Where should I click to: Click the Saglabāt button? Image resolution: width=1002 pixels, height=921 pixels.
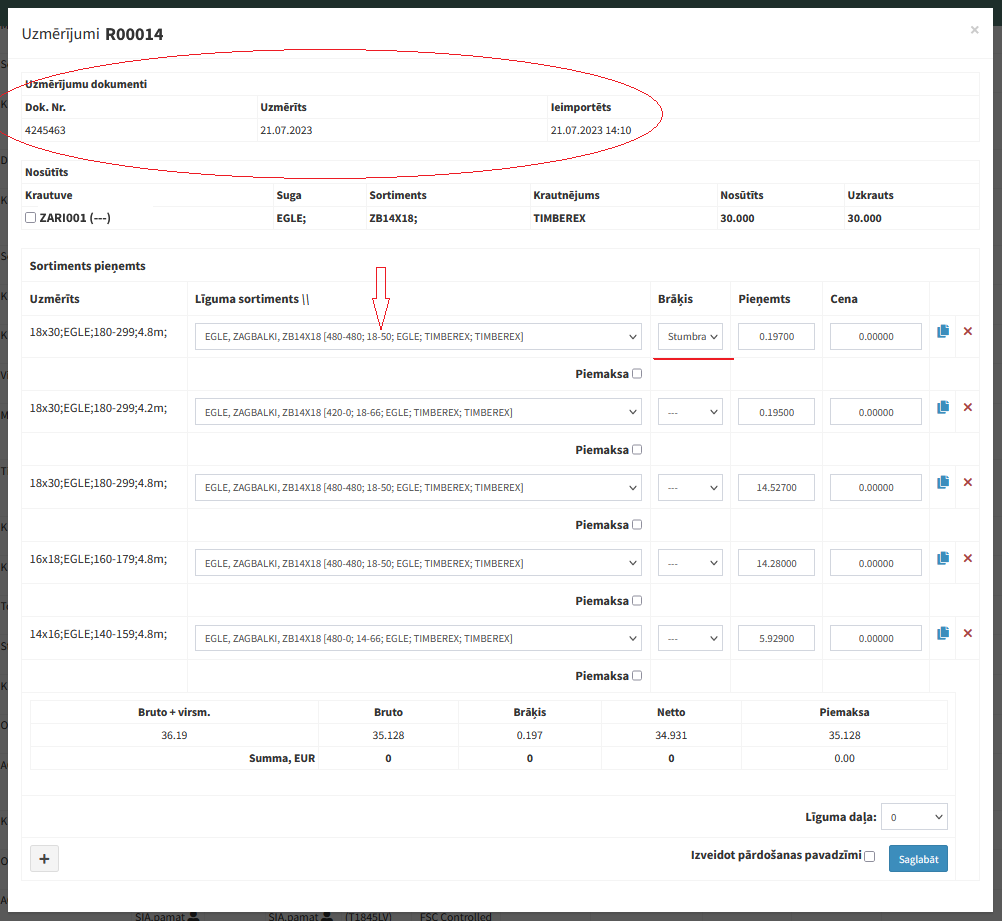pos(917,859)
